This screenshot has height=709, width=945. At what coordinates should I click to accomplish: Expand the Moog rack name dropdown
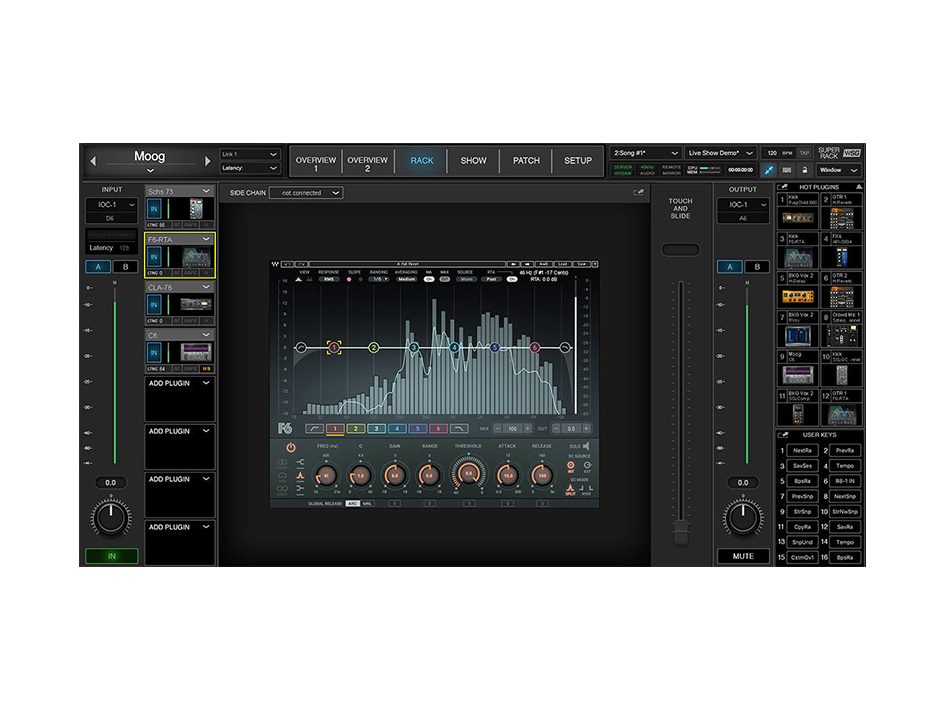(150, 171)
